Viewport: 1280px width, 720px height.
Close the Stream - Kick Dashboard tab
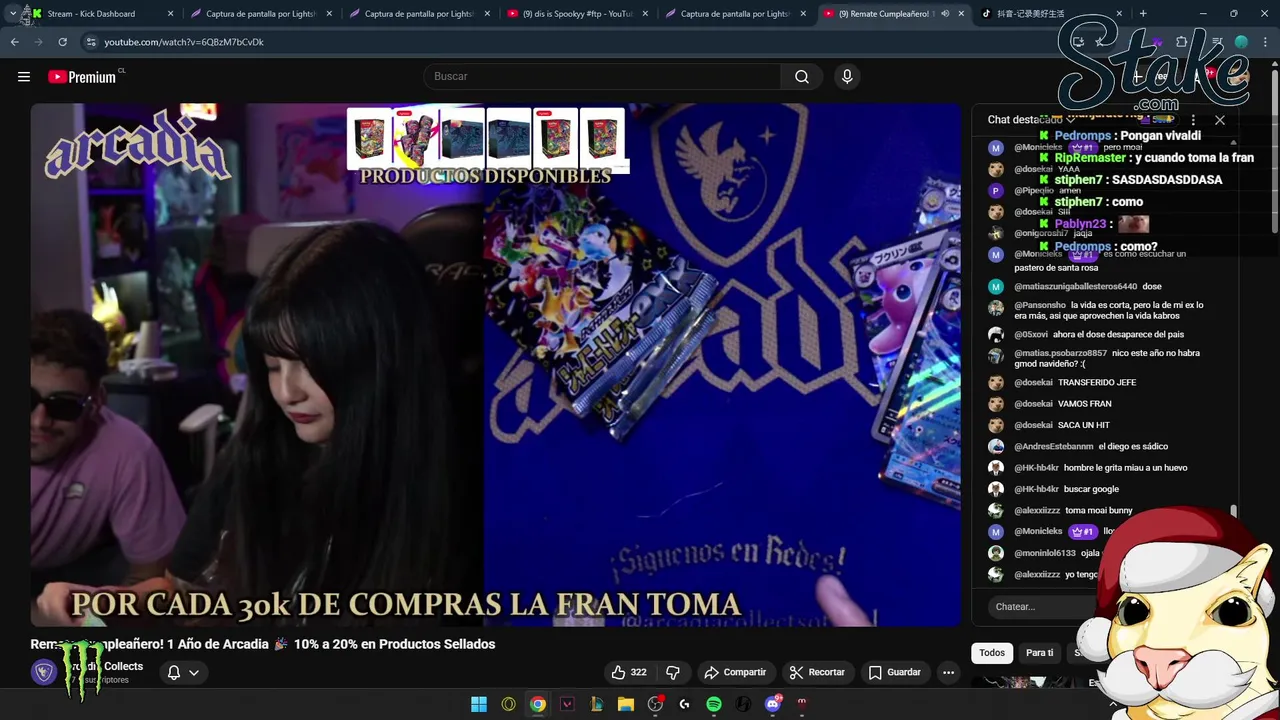pos(170,14)
